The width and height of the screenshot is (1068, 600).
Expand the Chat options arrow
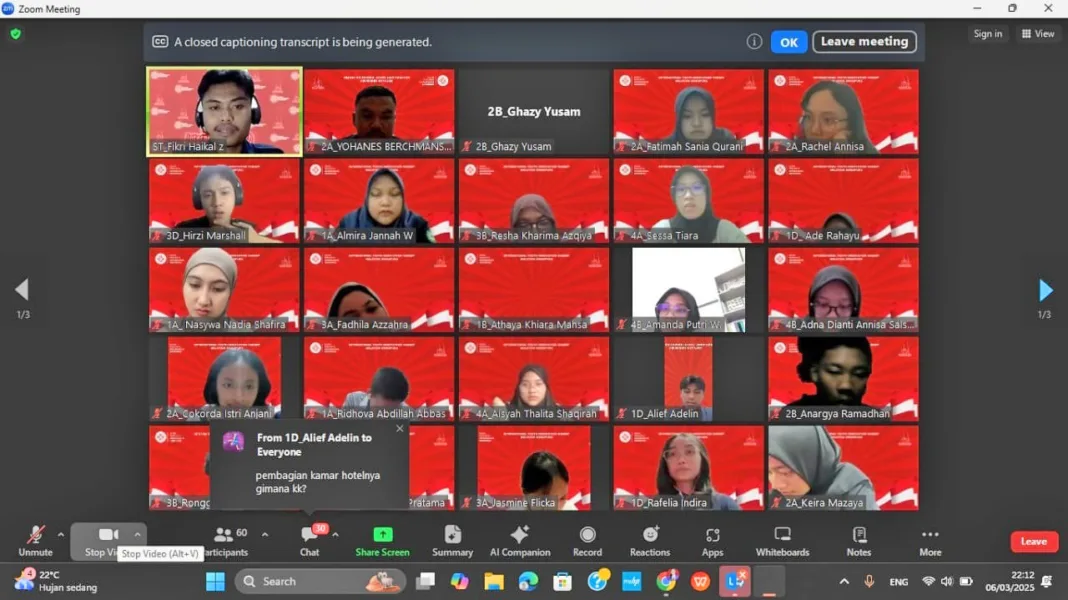[335, 535]
